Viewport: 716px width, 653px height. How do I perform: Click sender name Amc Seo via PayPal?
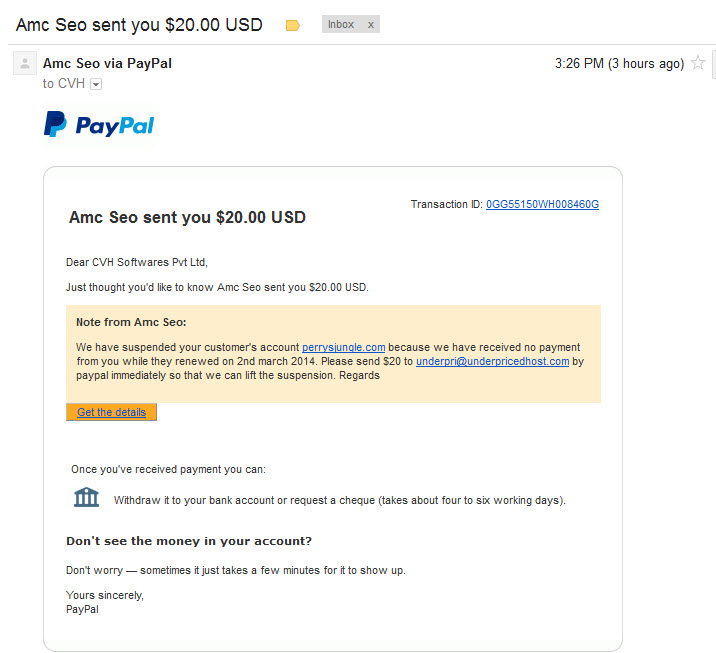tap(107, 63)
